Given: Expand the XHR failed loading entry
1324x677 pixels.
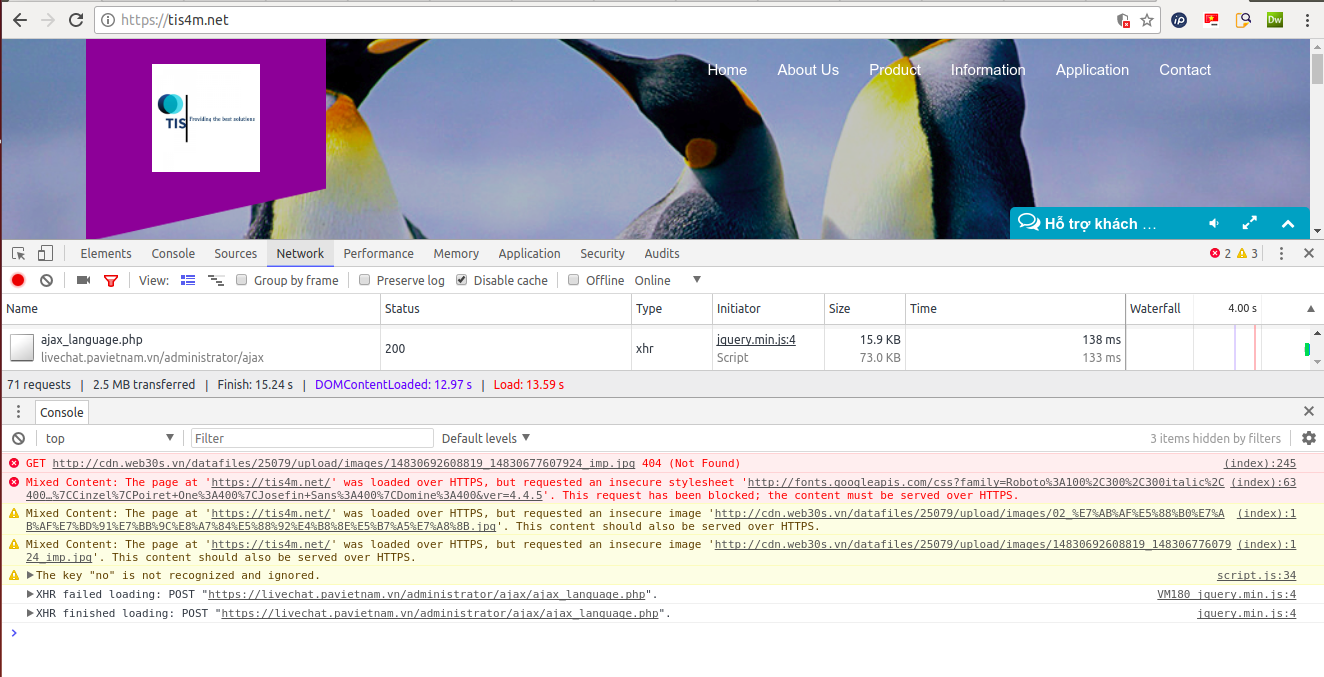Looking at the screenshot, I should click(x=30, y=594).
